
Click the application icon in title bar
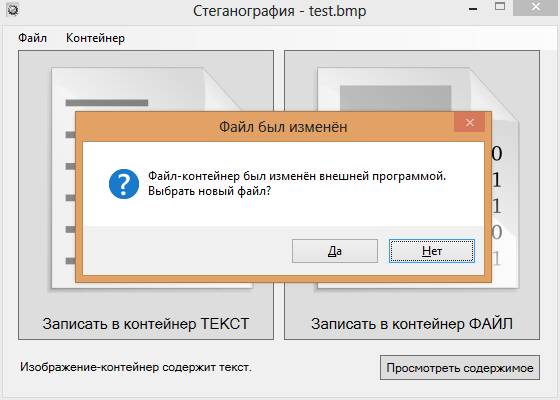coord(13,10)
